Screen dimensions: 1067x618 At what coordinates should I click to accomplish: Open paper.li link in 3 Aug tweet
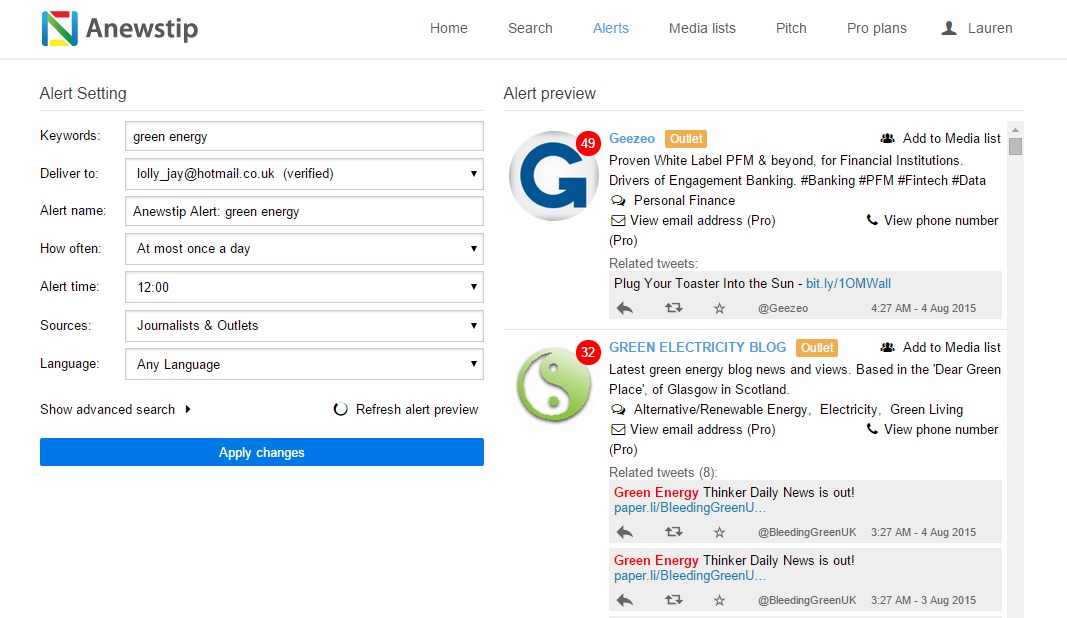coord(690,576)
